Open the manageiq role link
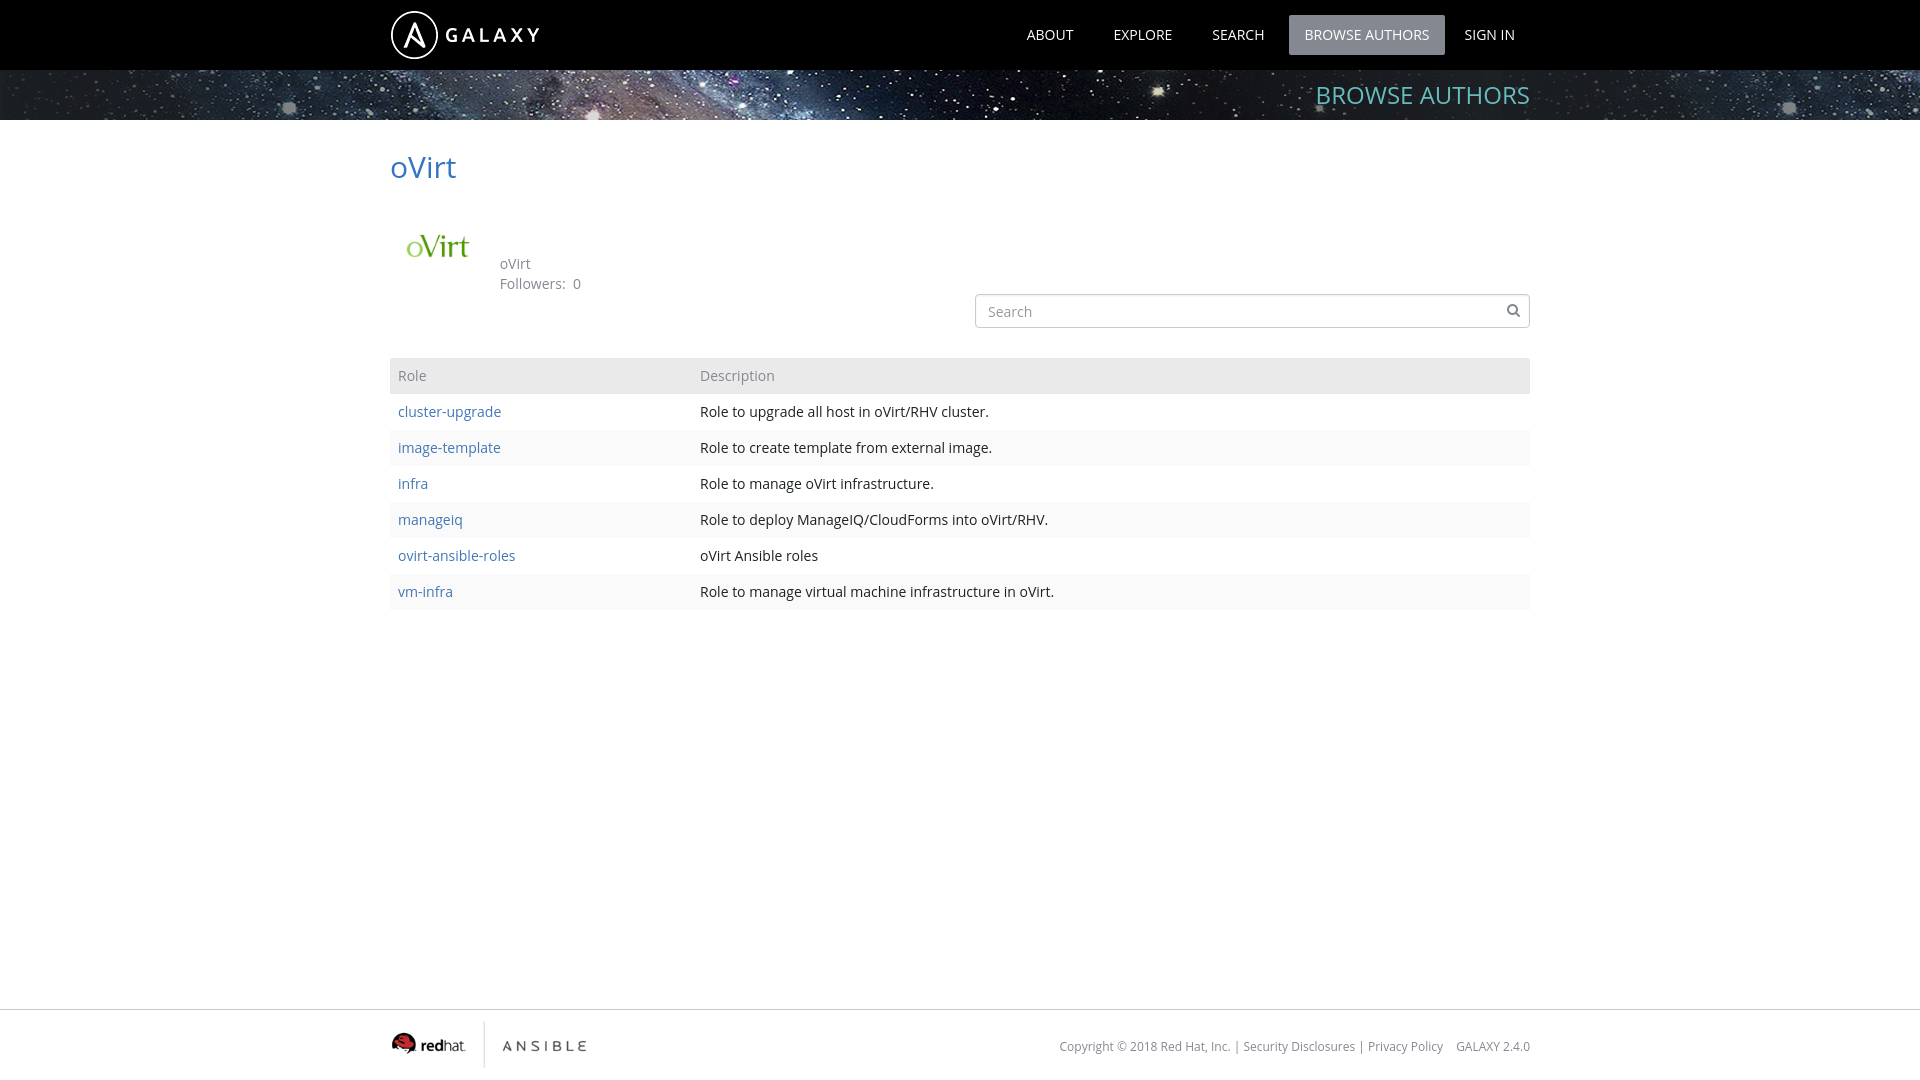Viewport: 1920px width, 1080px height. click(x=430, y=520)
